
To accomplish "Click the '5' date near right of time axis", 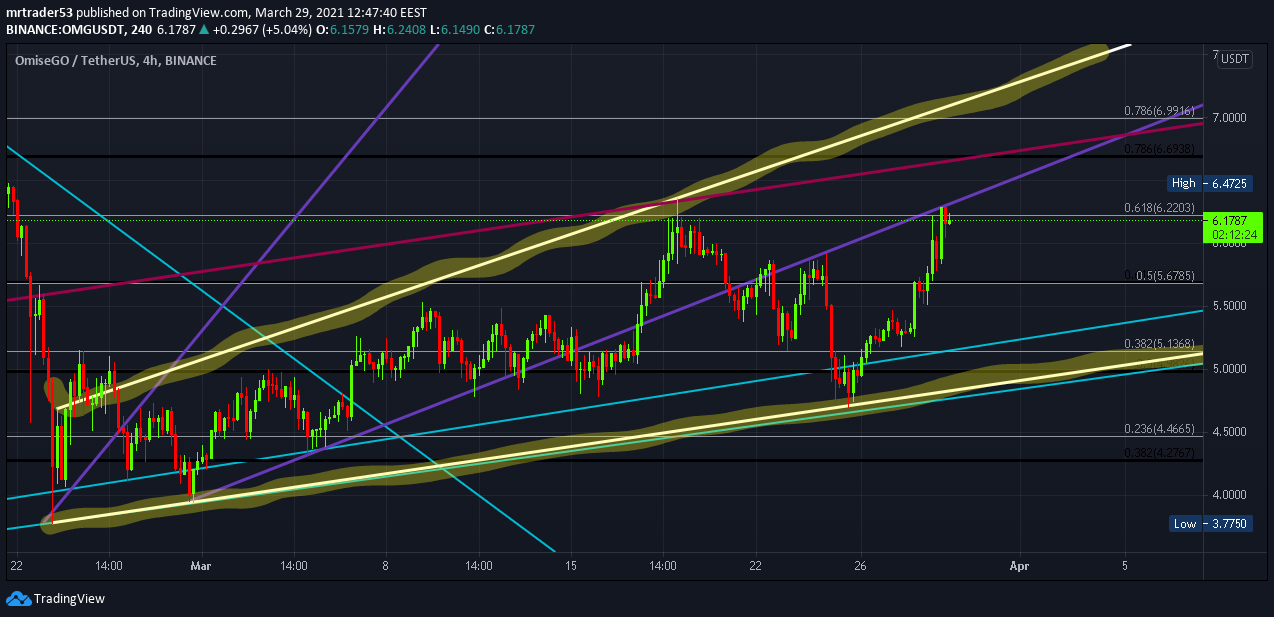I will tap(1125, 566).
